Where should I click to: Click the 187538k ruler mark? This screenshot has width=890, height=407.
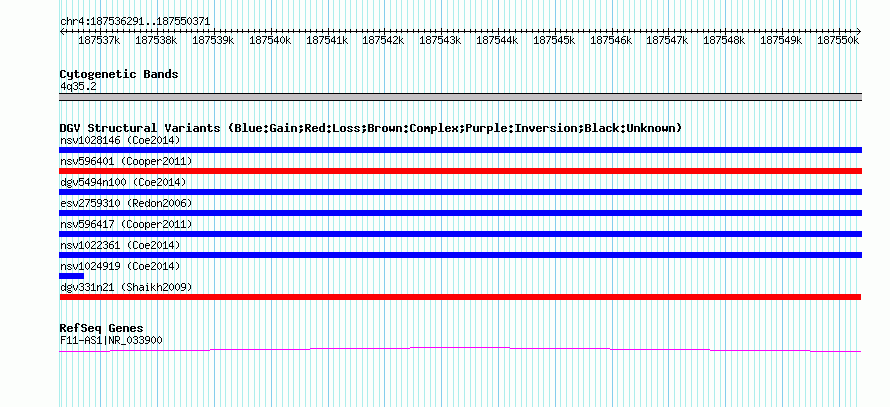(x=156, y=40)
